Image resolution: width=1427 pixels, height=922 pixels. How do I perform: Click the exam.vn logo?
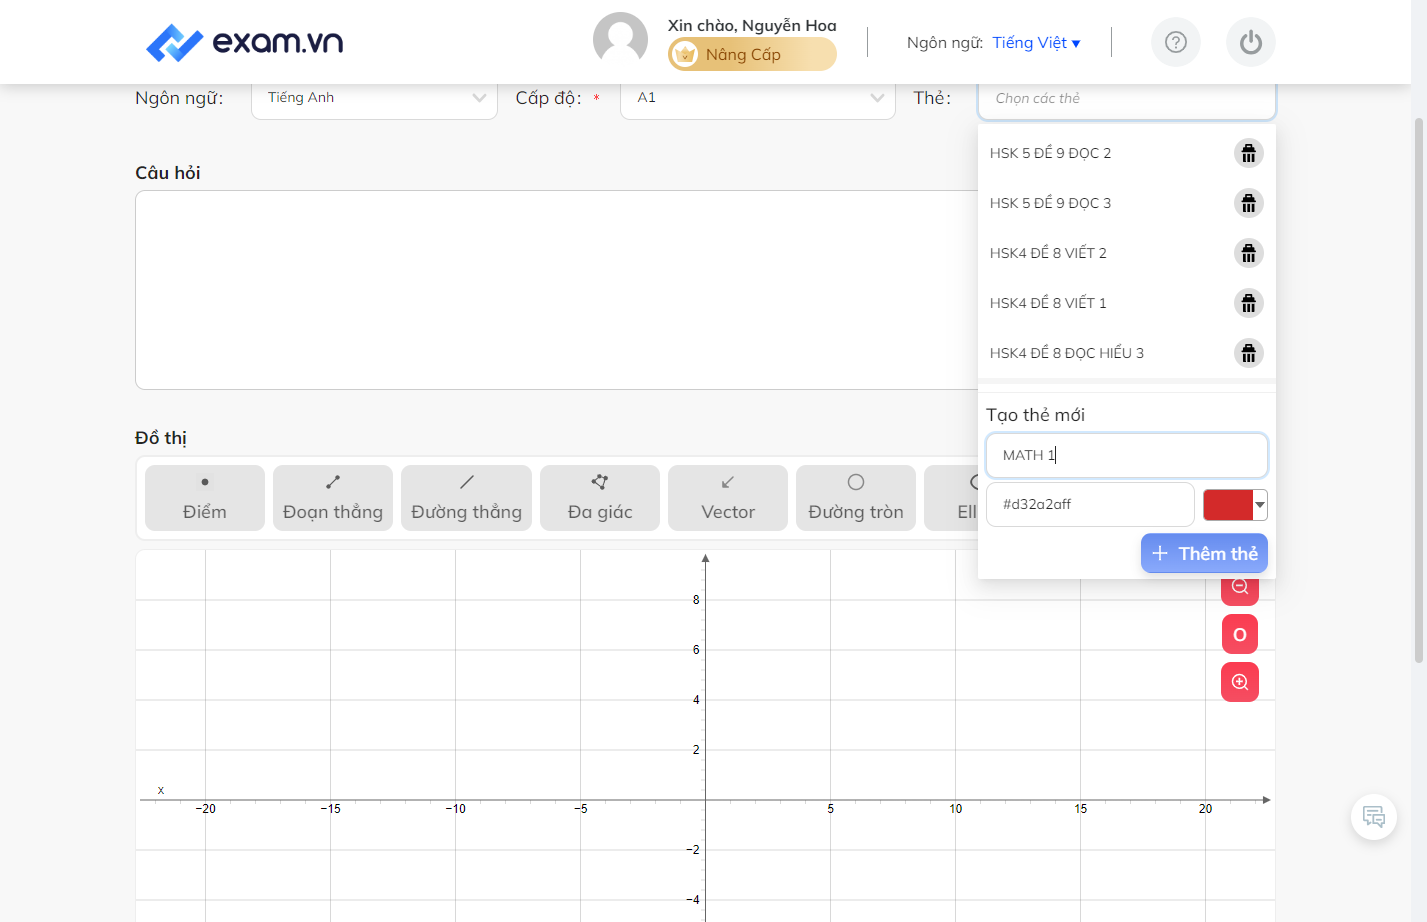click(x=245, y=42)
